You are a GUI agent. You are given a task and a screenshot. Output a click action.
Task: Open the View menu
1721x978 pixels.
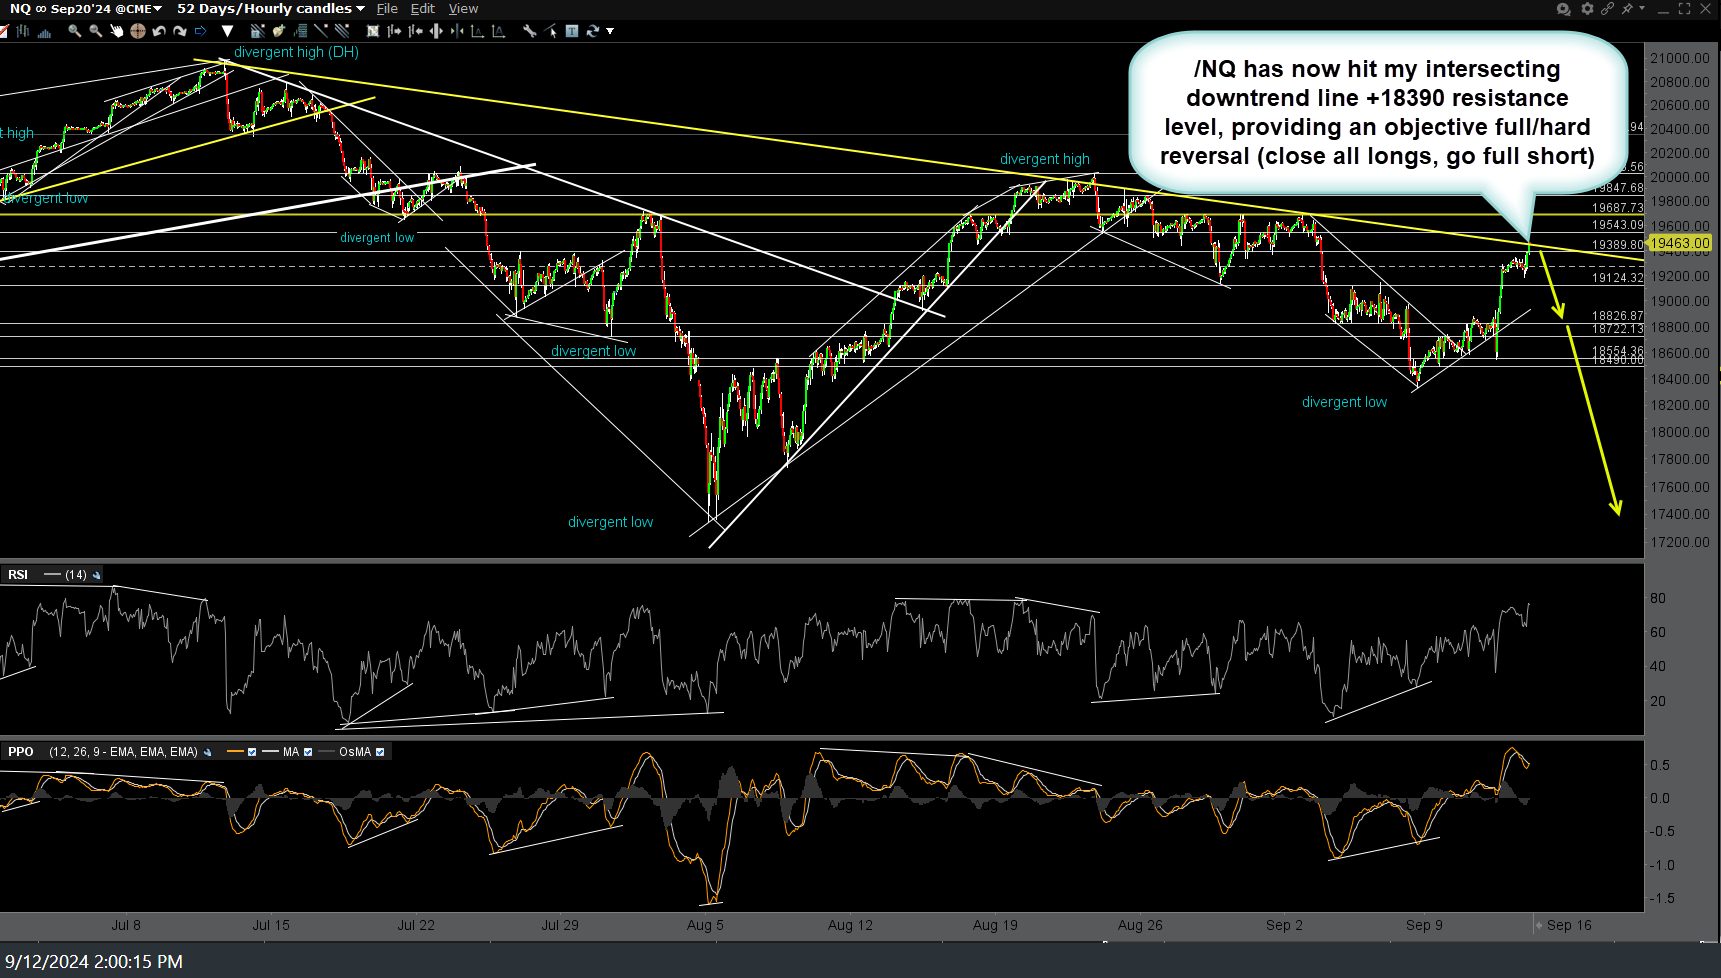pyautogui.click(x=463, y=8)
